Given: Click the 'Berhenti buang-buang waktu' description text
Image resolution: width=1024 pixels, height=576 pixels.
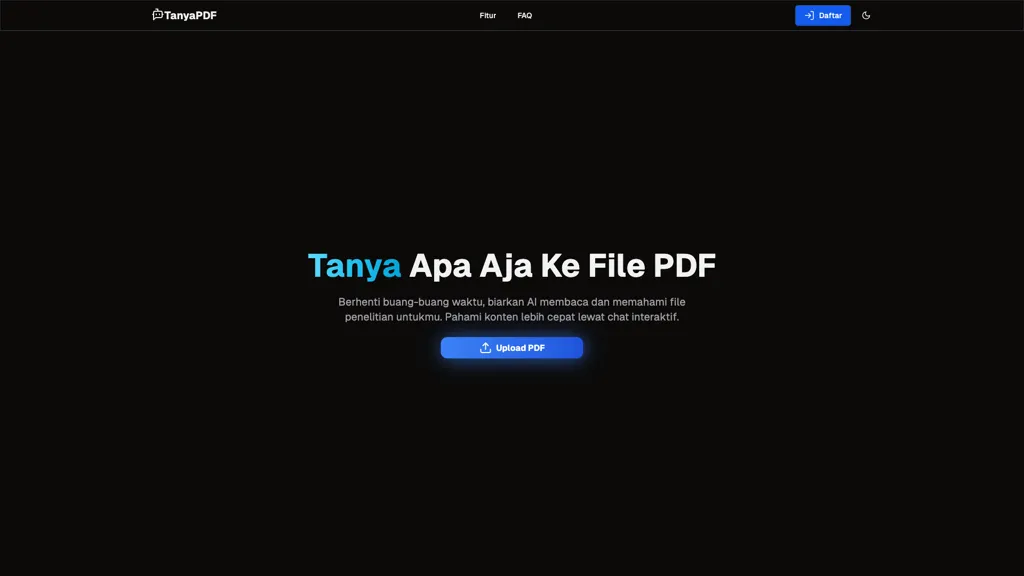Looking at the screenshot, I should coord(511,310).
